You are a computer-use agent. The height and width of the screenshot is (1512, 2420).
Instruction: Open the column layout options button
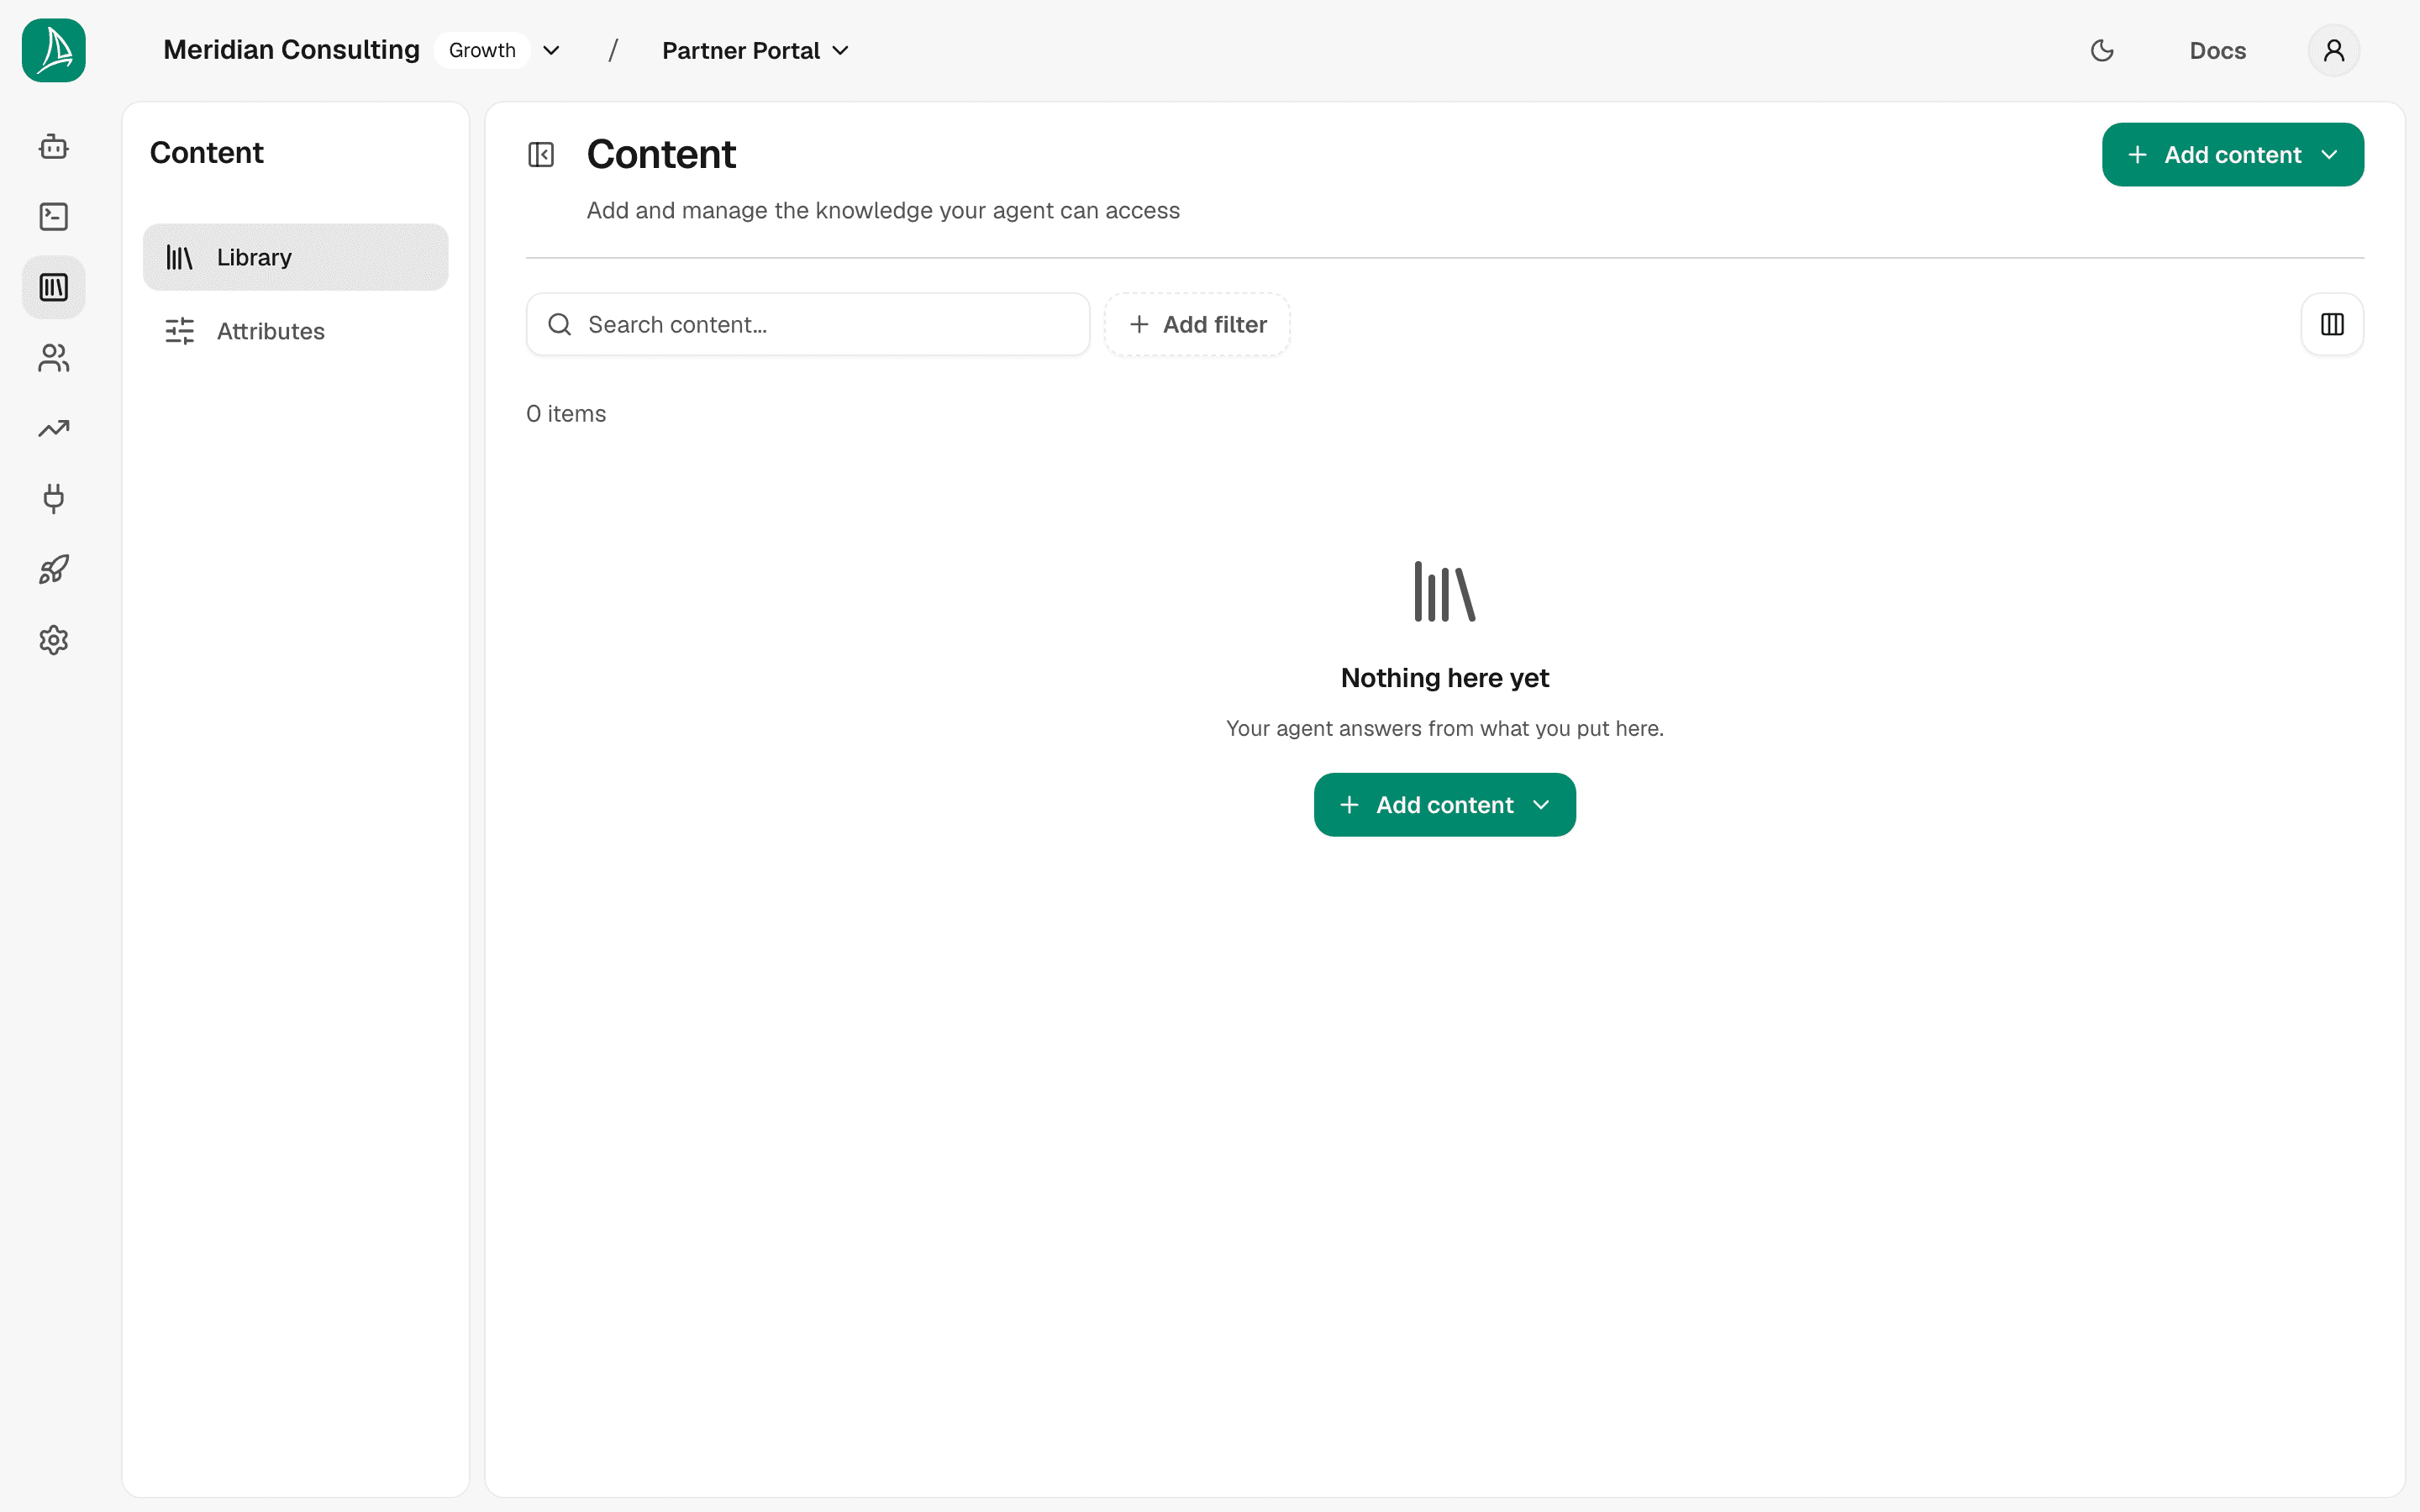pos(2332,324)
